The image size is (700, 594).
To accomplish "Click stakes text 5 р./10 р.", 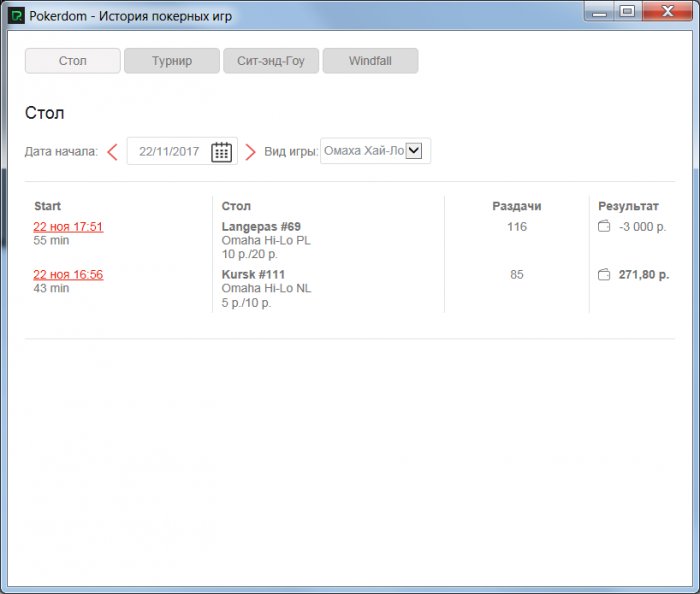I will 246,303.
